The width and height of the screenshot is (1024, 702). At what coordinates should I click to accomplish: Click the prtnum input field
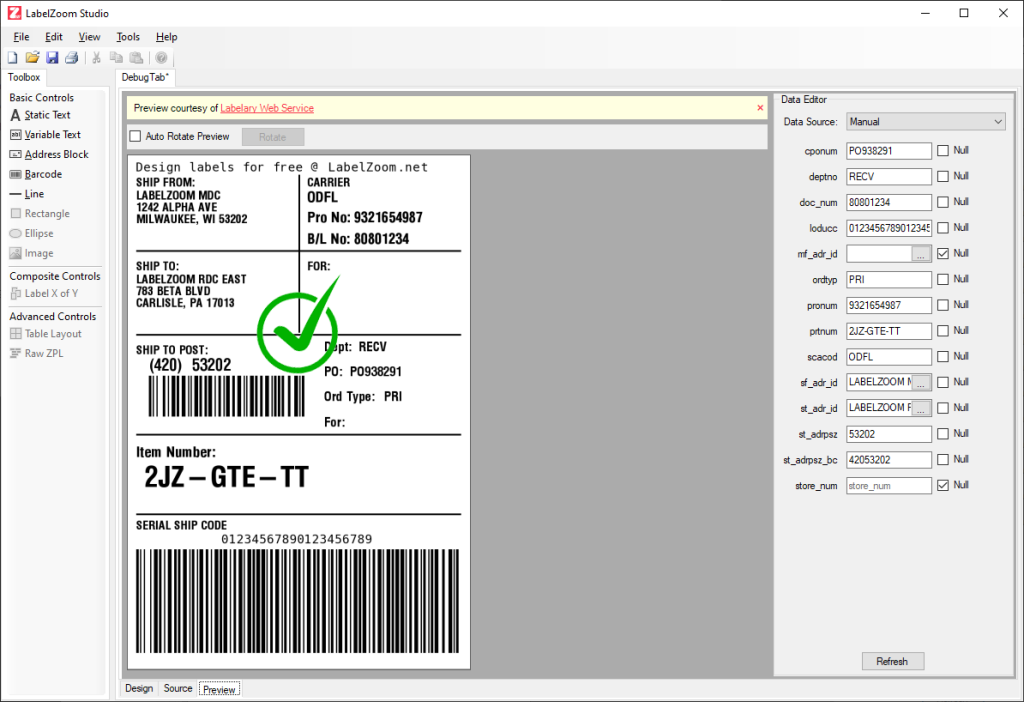(x=888, y=331)
